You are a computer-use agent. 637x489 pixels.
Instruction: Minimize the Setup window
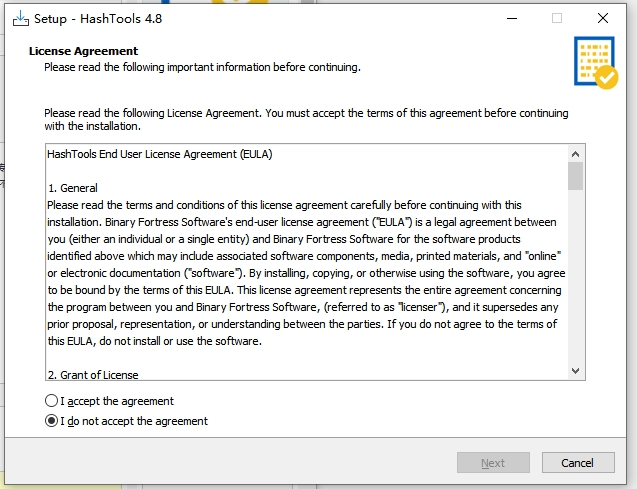(510, 18)
